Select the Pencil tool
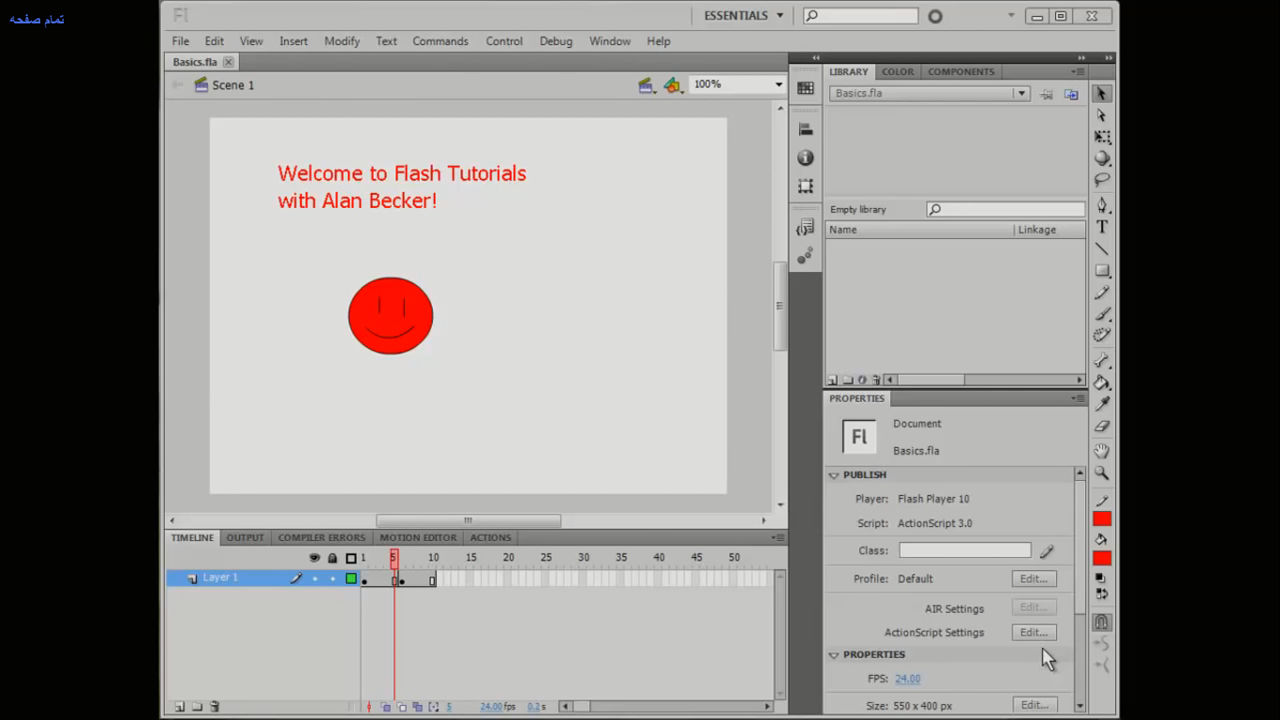Screen dimensions: 1280x720 pyautogui.click(x=1101, y=293)
